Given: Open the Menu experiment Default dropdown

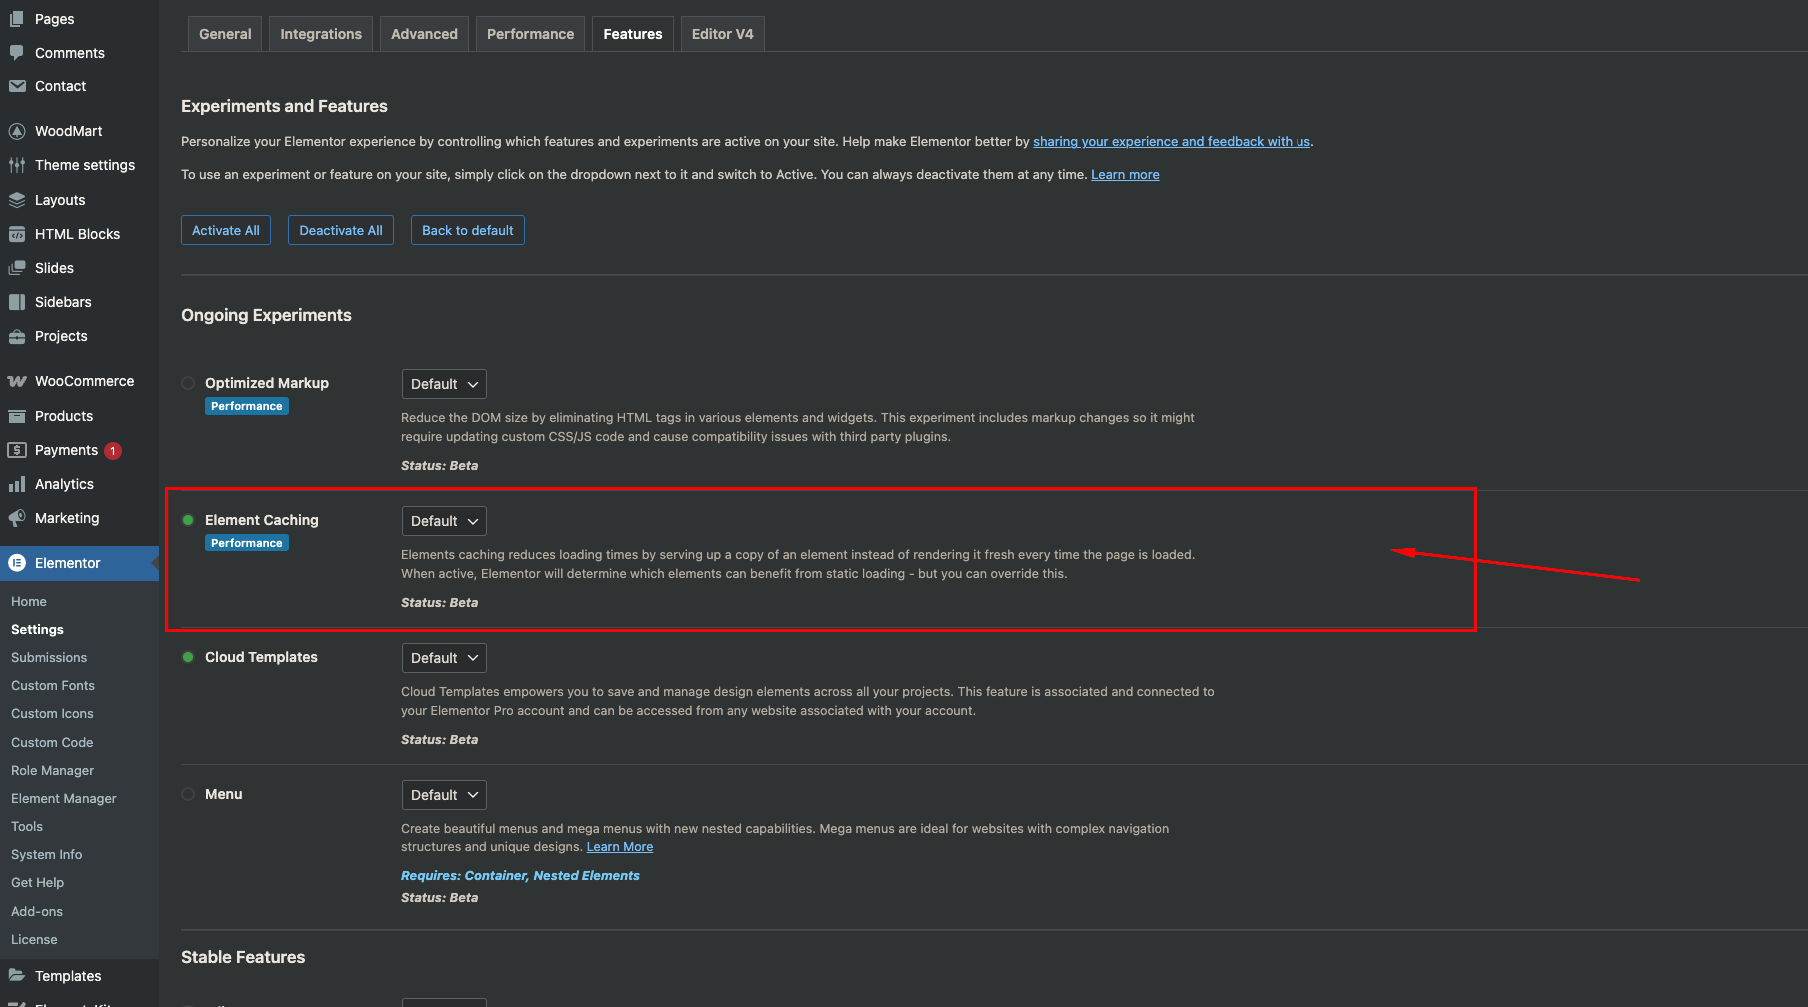Looking at the screenshot, I should [444, 795].
